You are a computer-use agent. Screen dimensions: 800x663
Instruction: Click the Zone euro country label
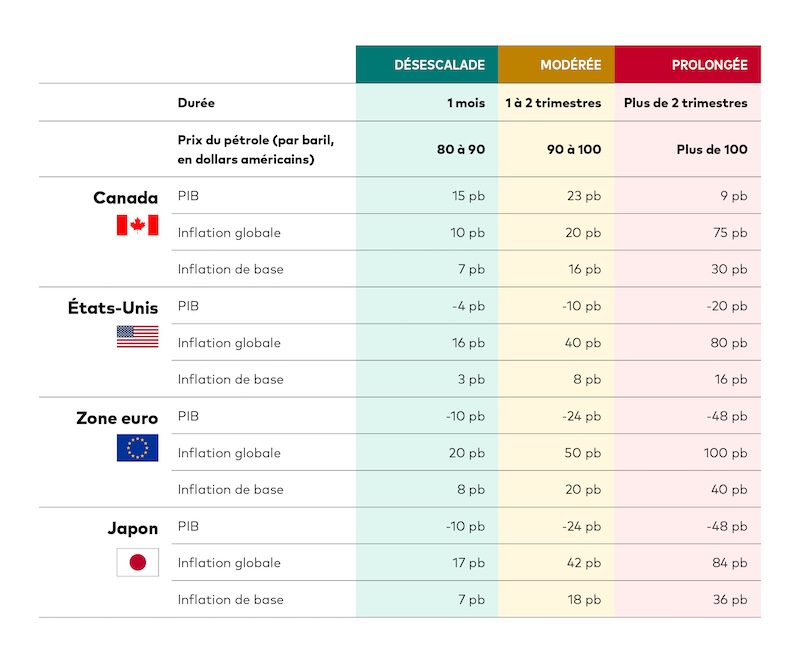(117, 418)
